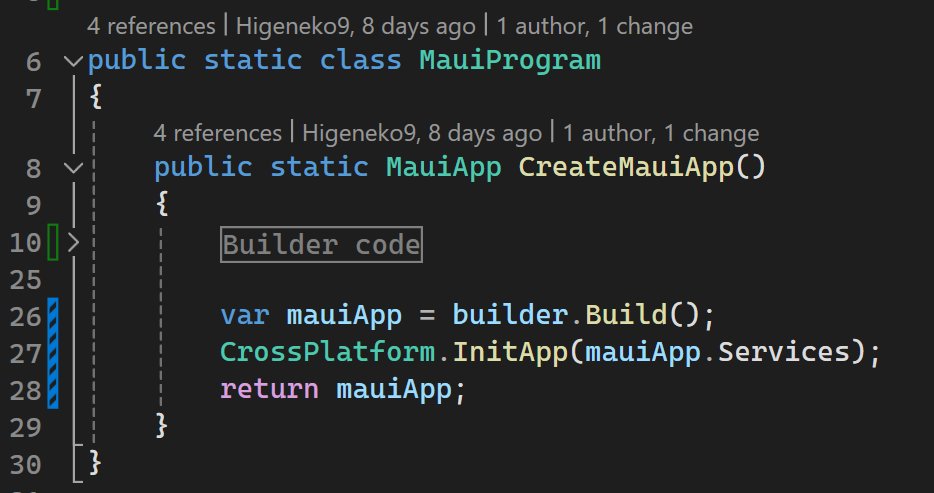Viewport: 934px width, 493px height.
Task: Click the MauiApp return type
Action: pos(444,167)
